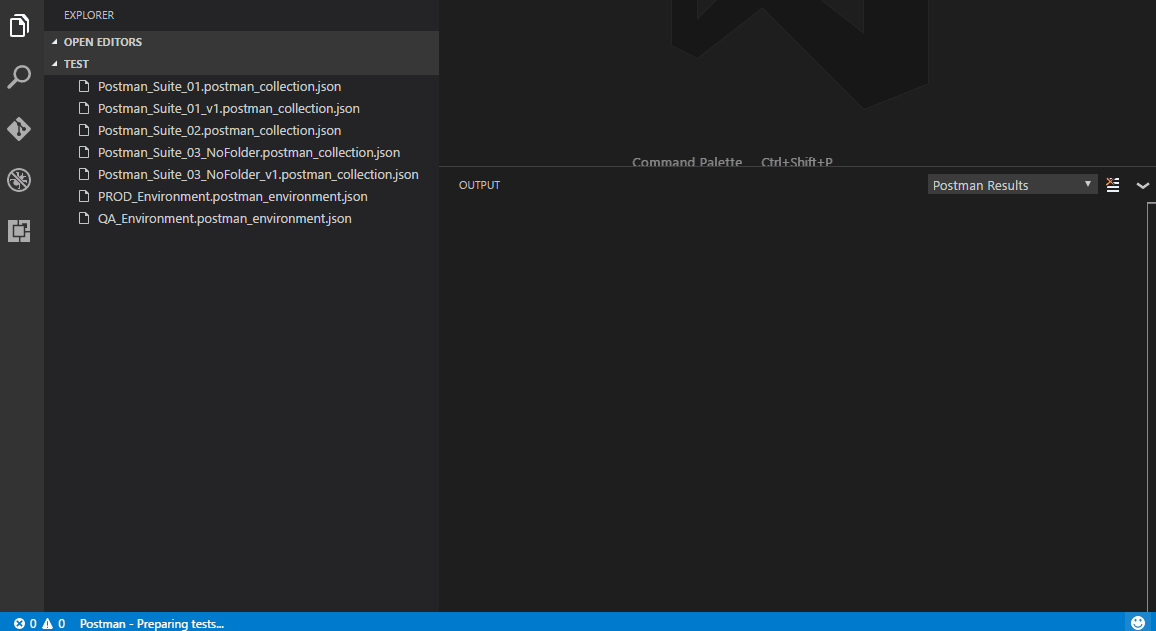Click file icon beside QA_Environment.postman_environment.json
Screen dimensions: 1156x631
[x=84, y=218]
